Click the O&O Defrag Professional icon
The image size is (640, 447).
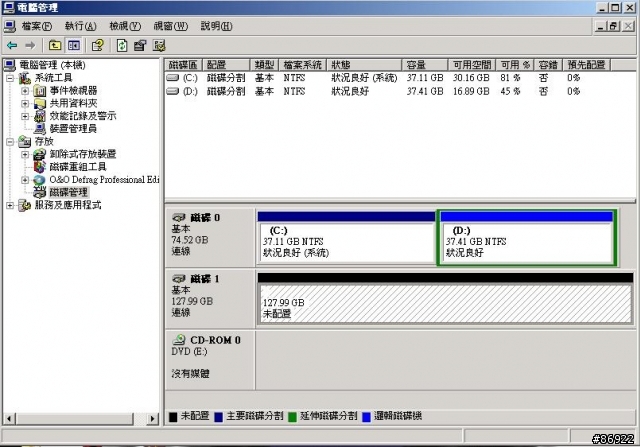coord(40,180)
